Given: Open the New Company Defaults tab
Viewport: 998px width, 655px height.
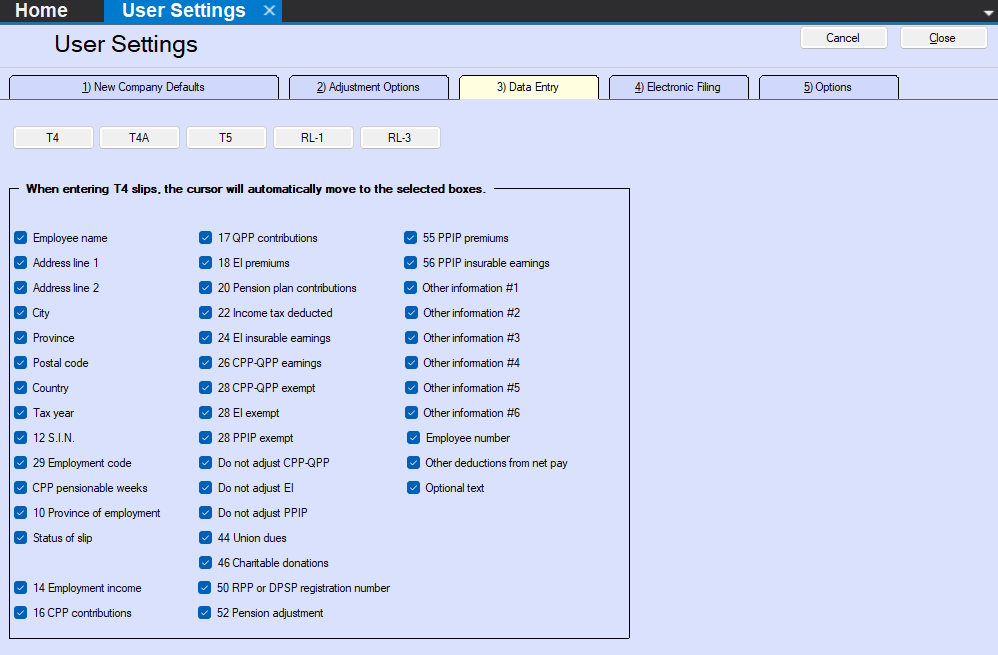Looking at the screenshot, I should pyautogui.click(x=143, y=87).
